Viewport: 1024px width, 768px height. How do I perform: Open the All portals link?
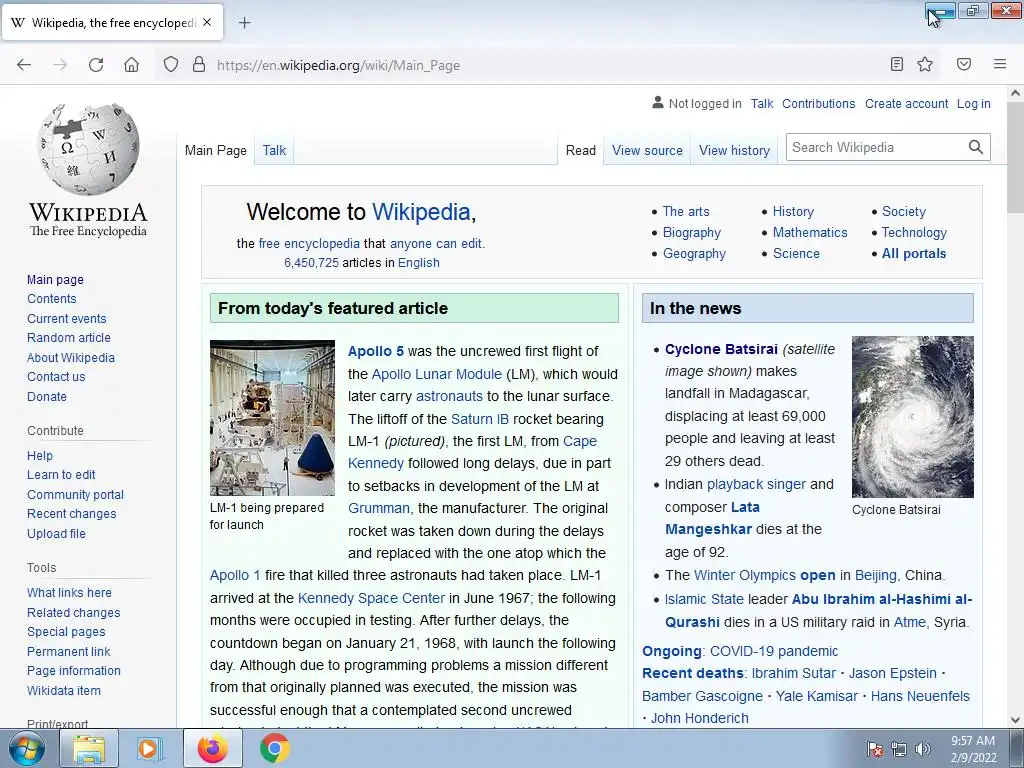[914, 253]
